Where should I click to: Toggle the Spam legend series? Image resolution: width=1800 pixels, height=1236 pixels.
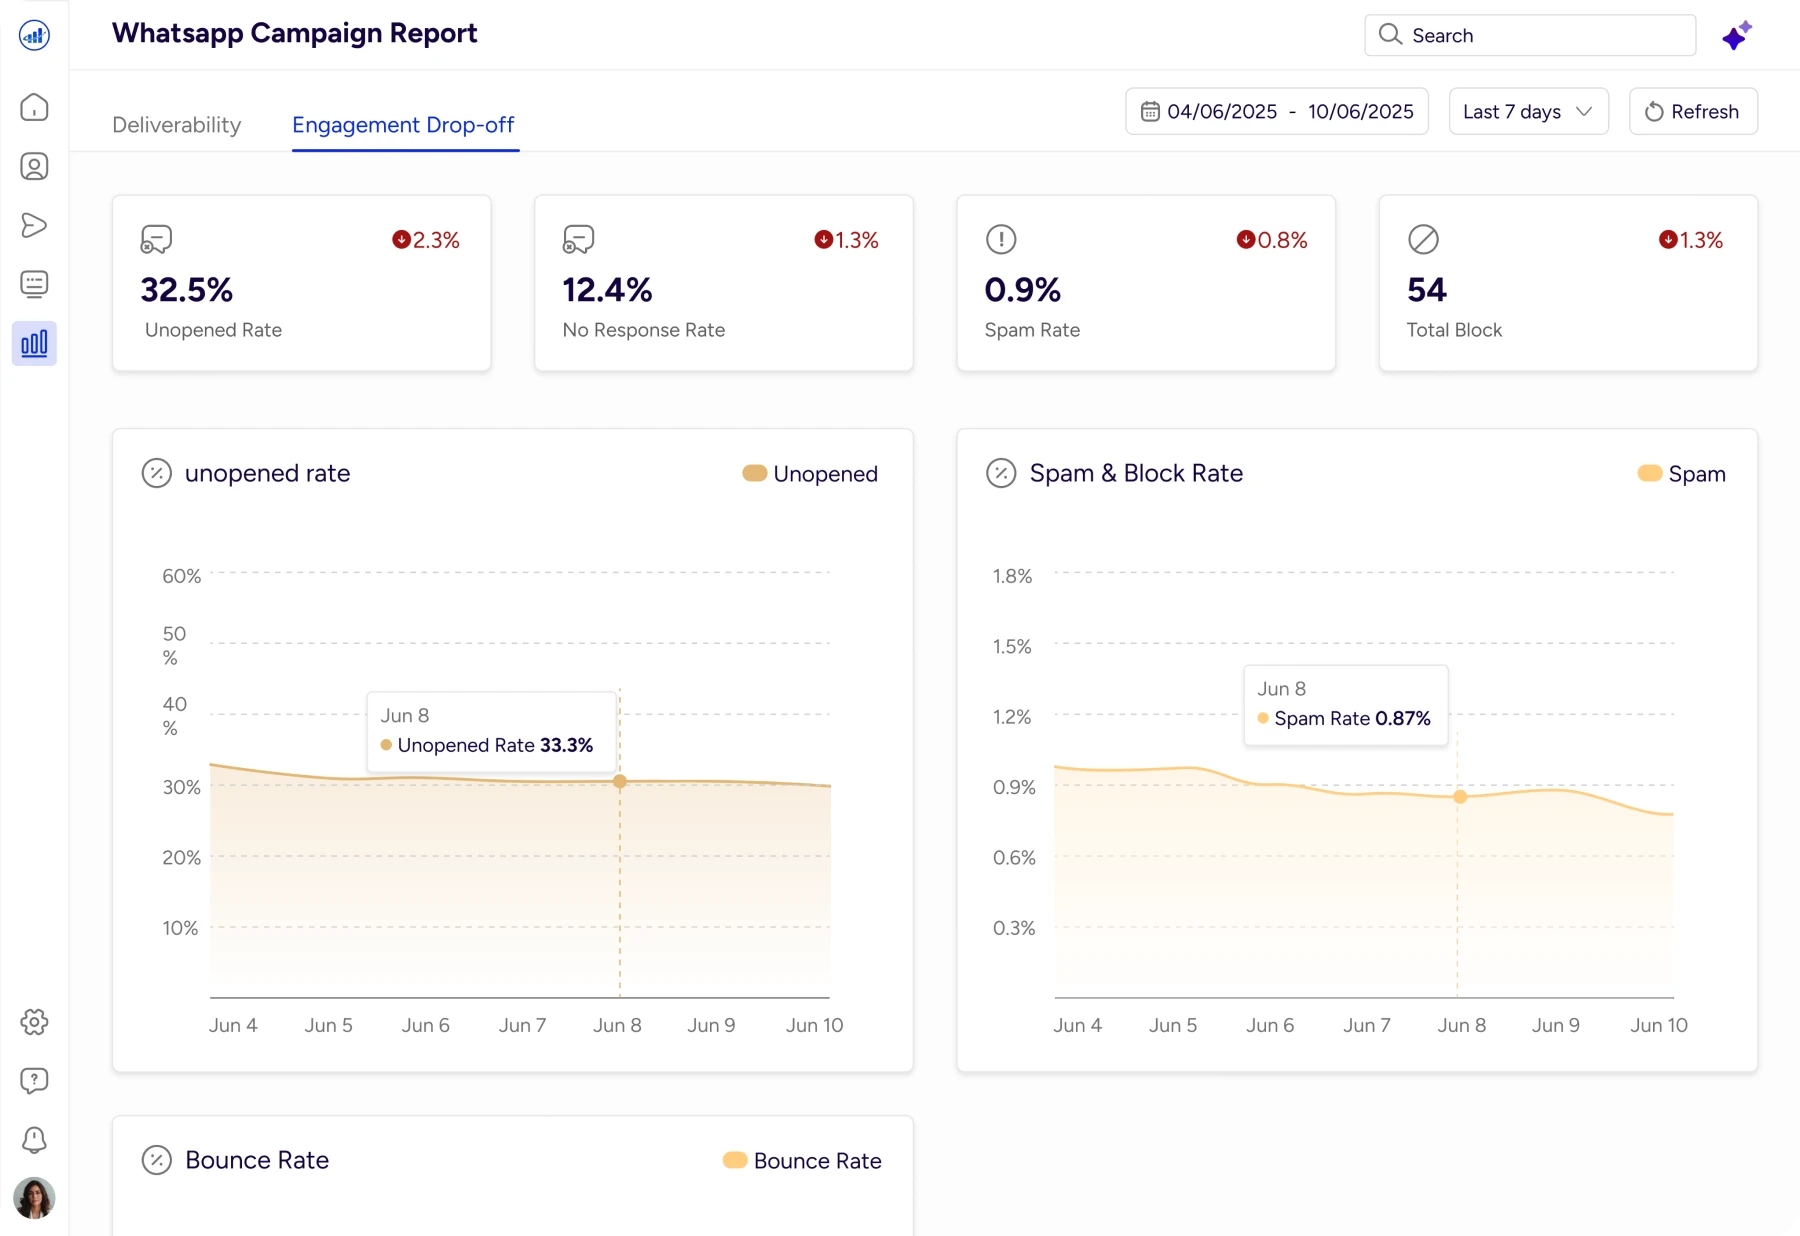pos(1682,474)
